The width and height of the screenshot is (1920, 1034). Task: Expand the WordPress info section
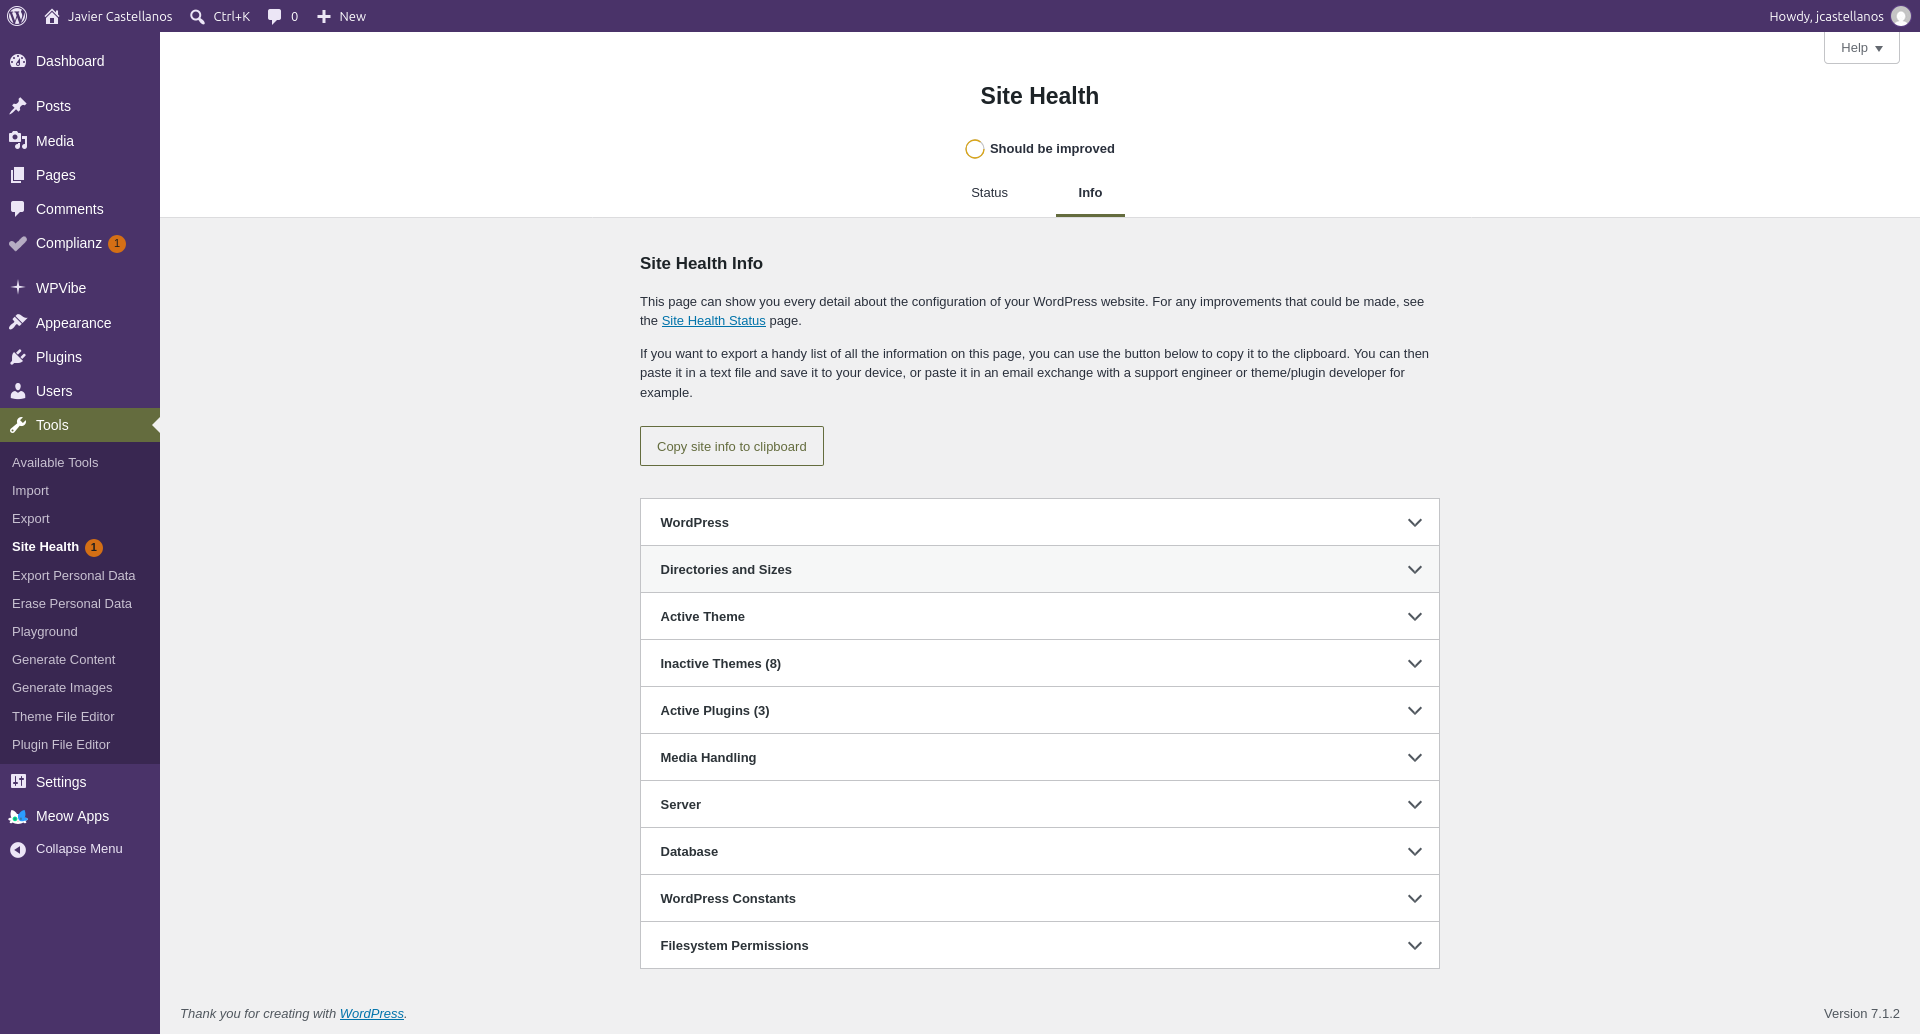pos(1040,522)
